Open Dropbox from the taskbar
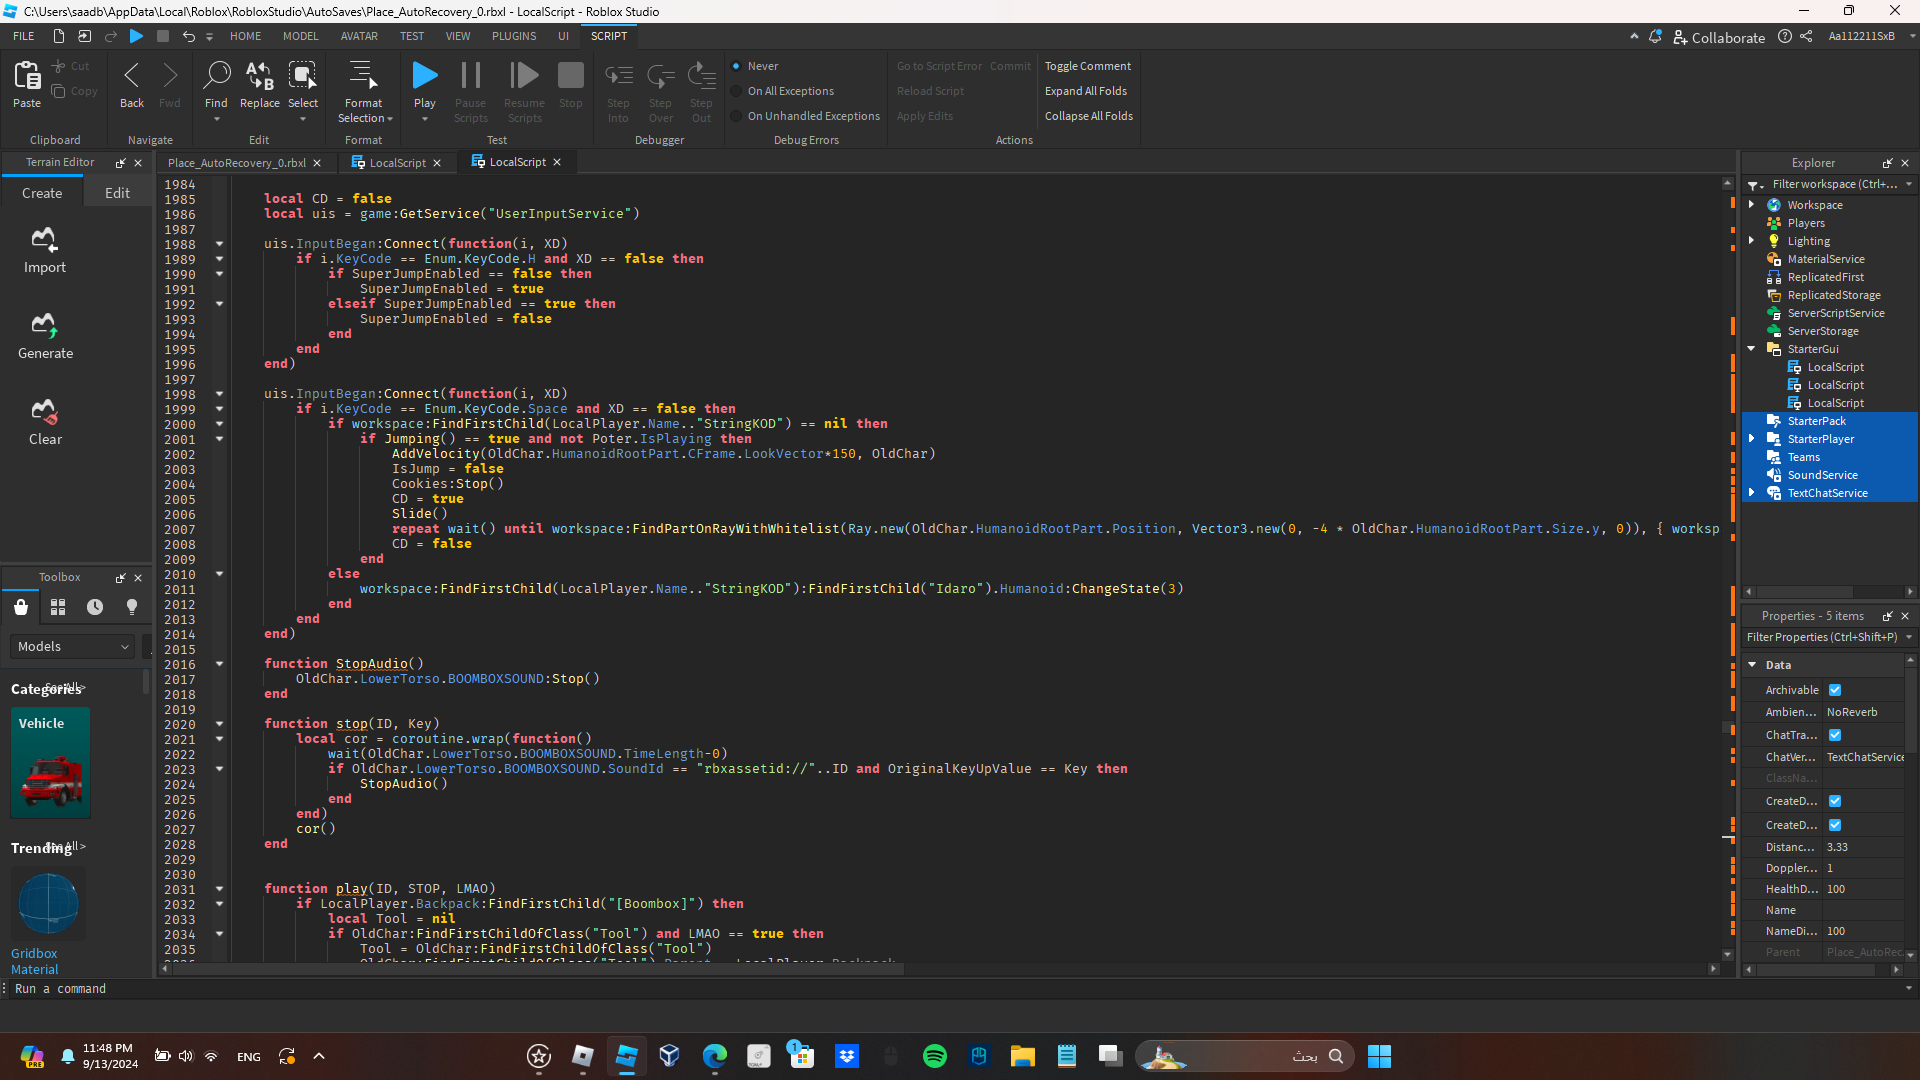The image size is (1920, 1080). tap(847, 1056)
